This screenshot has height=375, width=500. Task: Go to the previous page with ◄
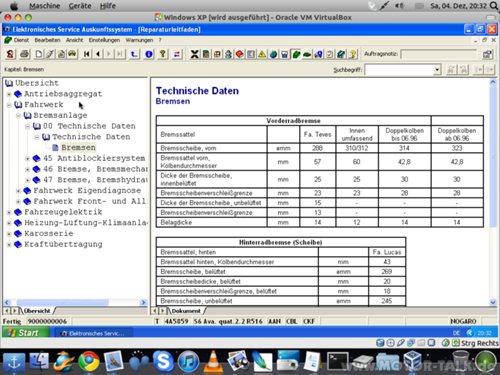tap(98, 54)
